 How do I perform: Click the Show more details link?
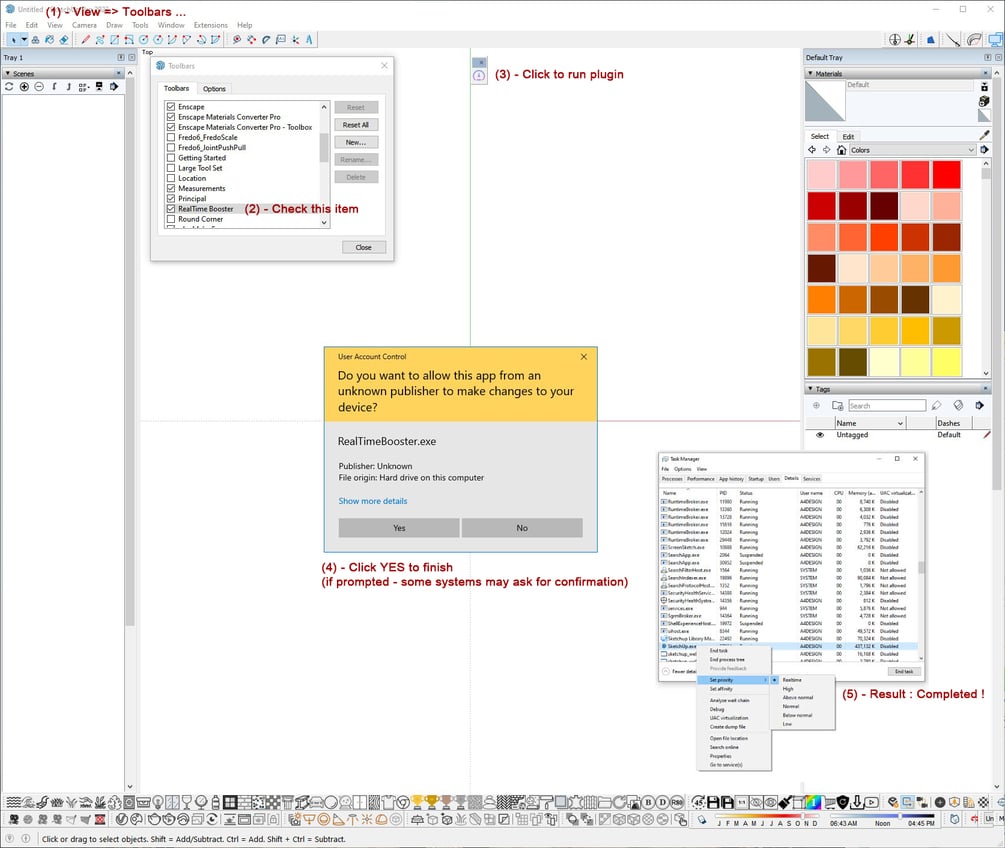click(372, 501)
